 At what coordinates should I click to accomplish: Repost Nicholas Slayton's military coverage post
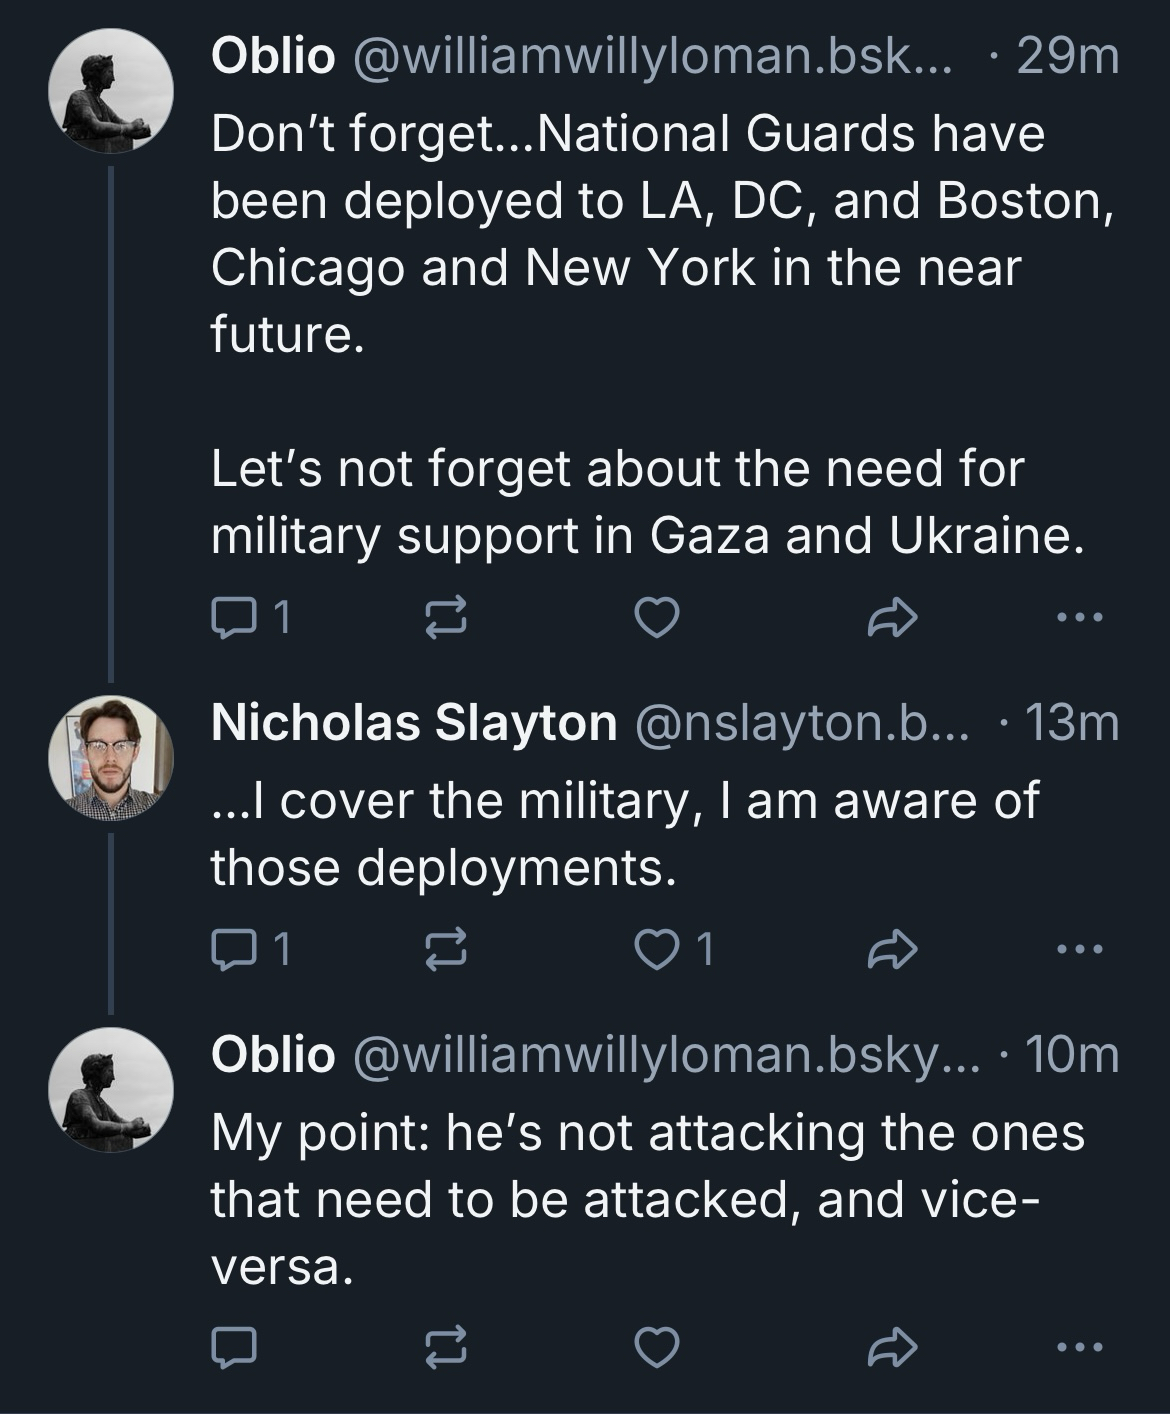(446, 949)
